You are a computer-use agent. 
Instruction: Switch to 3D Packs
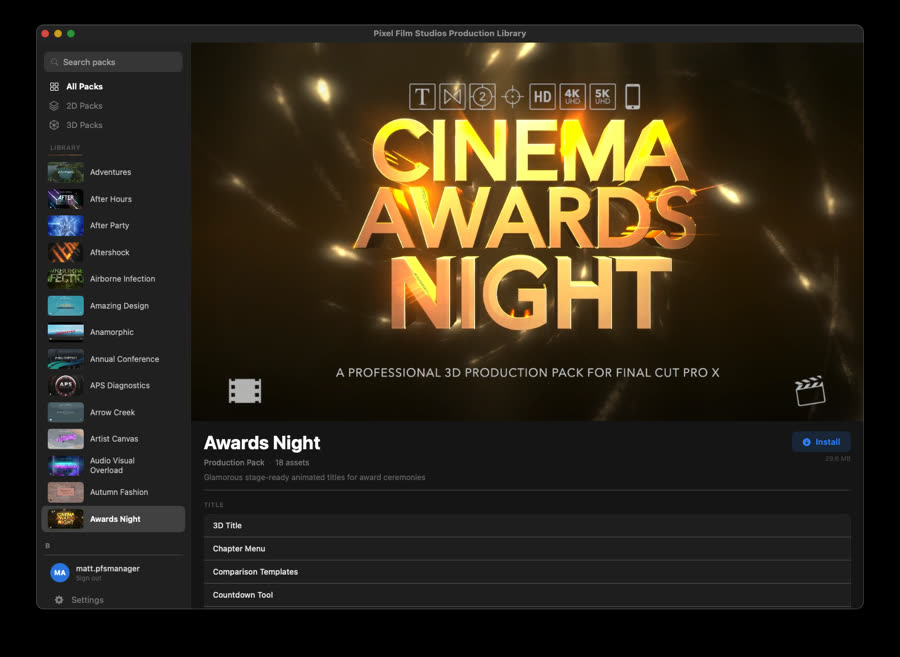[x=84, y=125]
